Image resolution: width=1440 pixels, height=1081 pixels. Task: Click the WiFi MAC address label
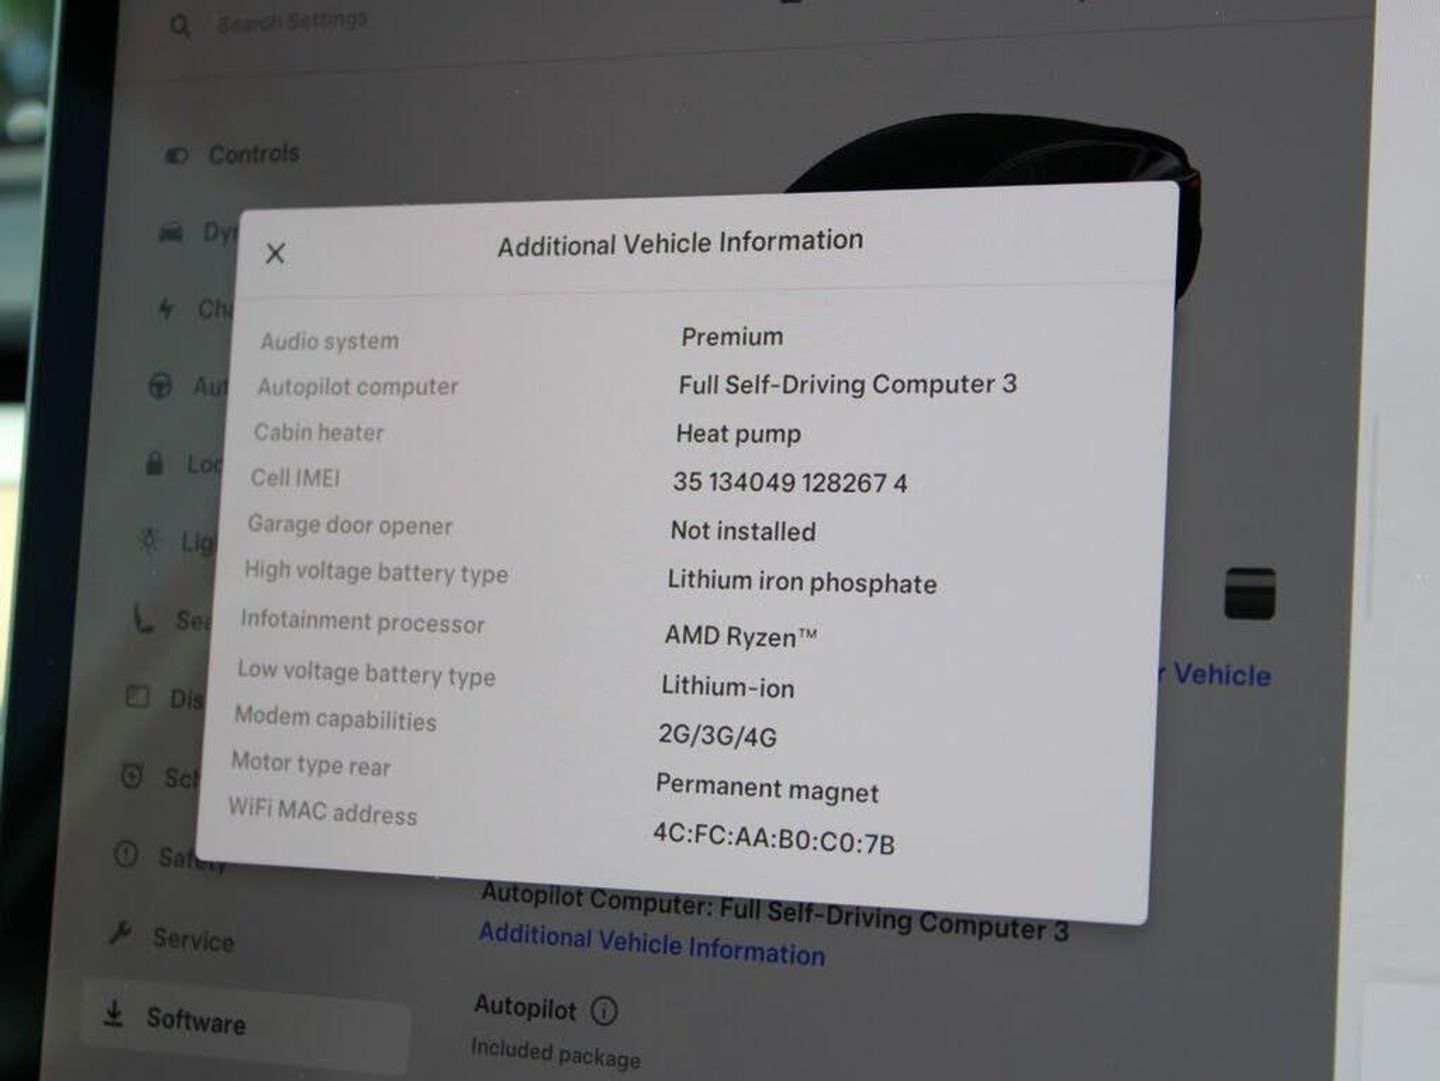click(x=322, y=811)
